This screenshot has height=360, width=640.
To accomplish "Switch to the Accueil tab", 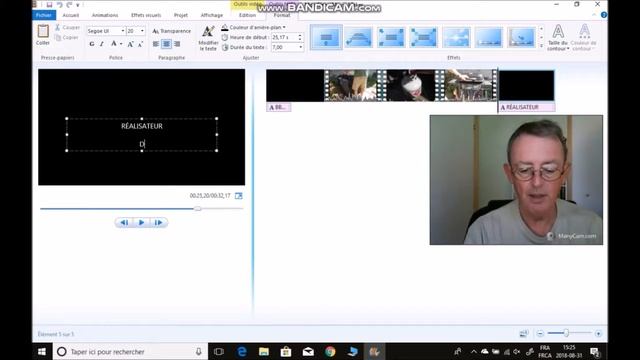I will point(71,15).
